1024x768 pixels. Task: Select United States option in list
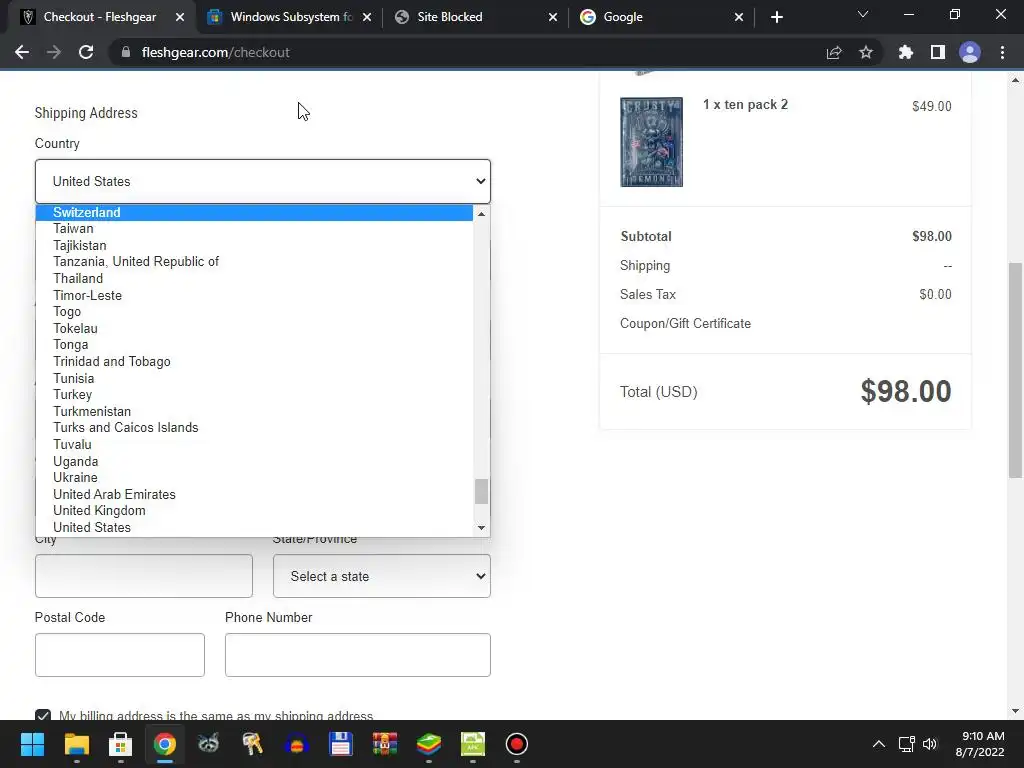click(254, 527)
